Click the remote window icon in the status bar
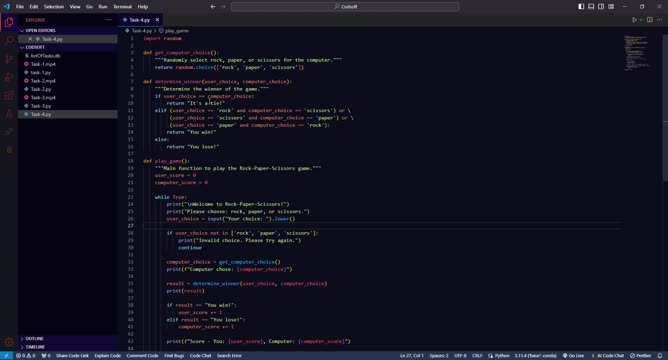This screenshot has height=360, width=668. tap(6, 356)
